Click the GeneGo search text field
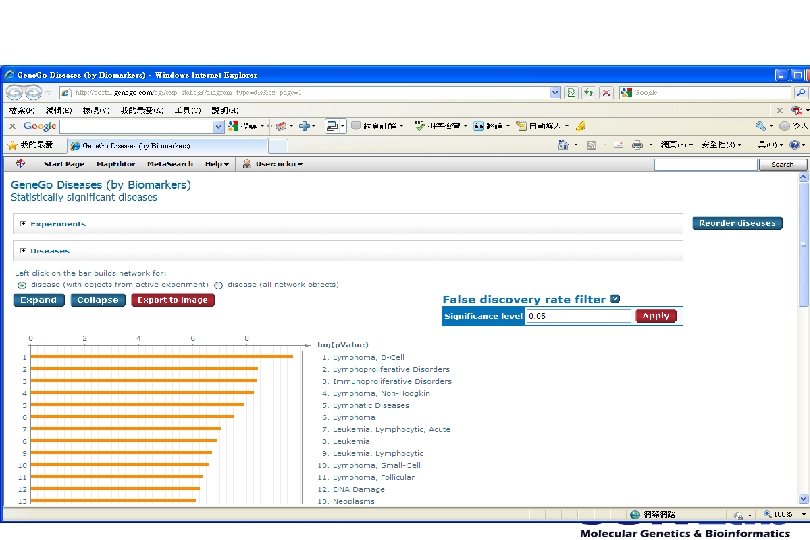 point(705,164)
